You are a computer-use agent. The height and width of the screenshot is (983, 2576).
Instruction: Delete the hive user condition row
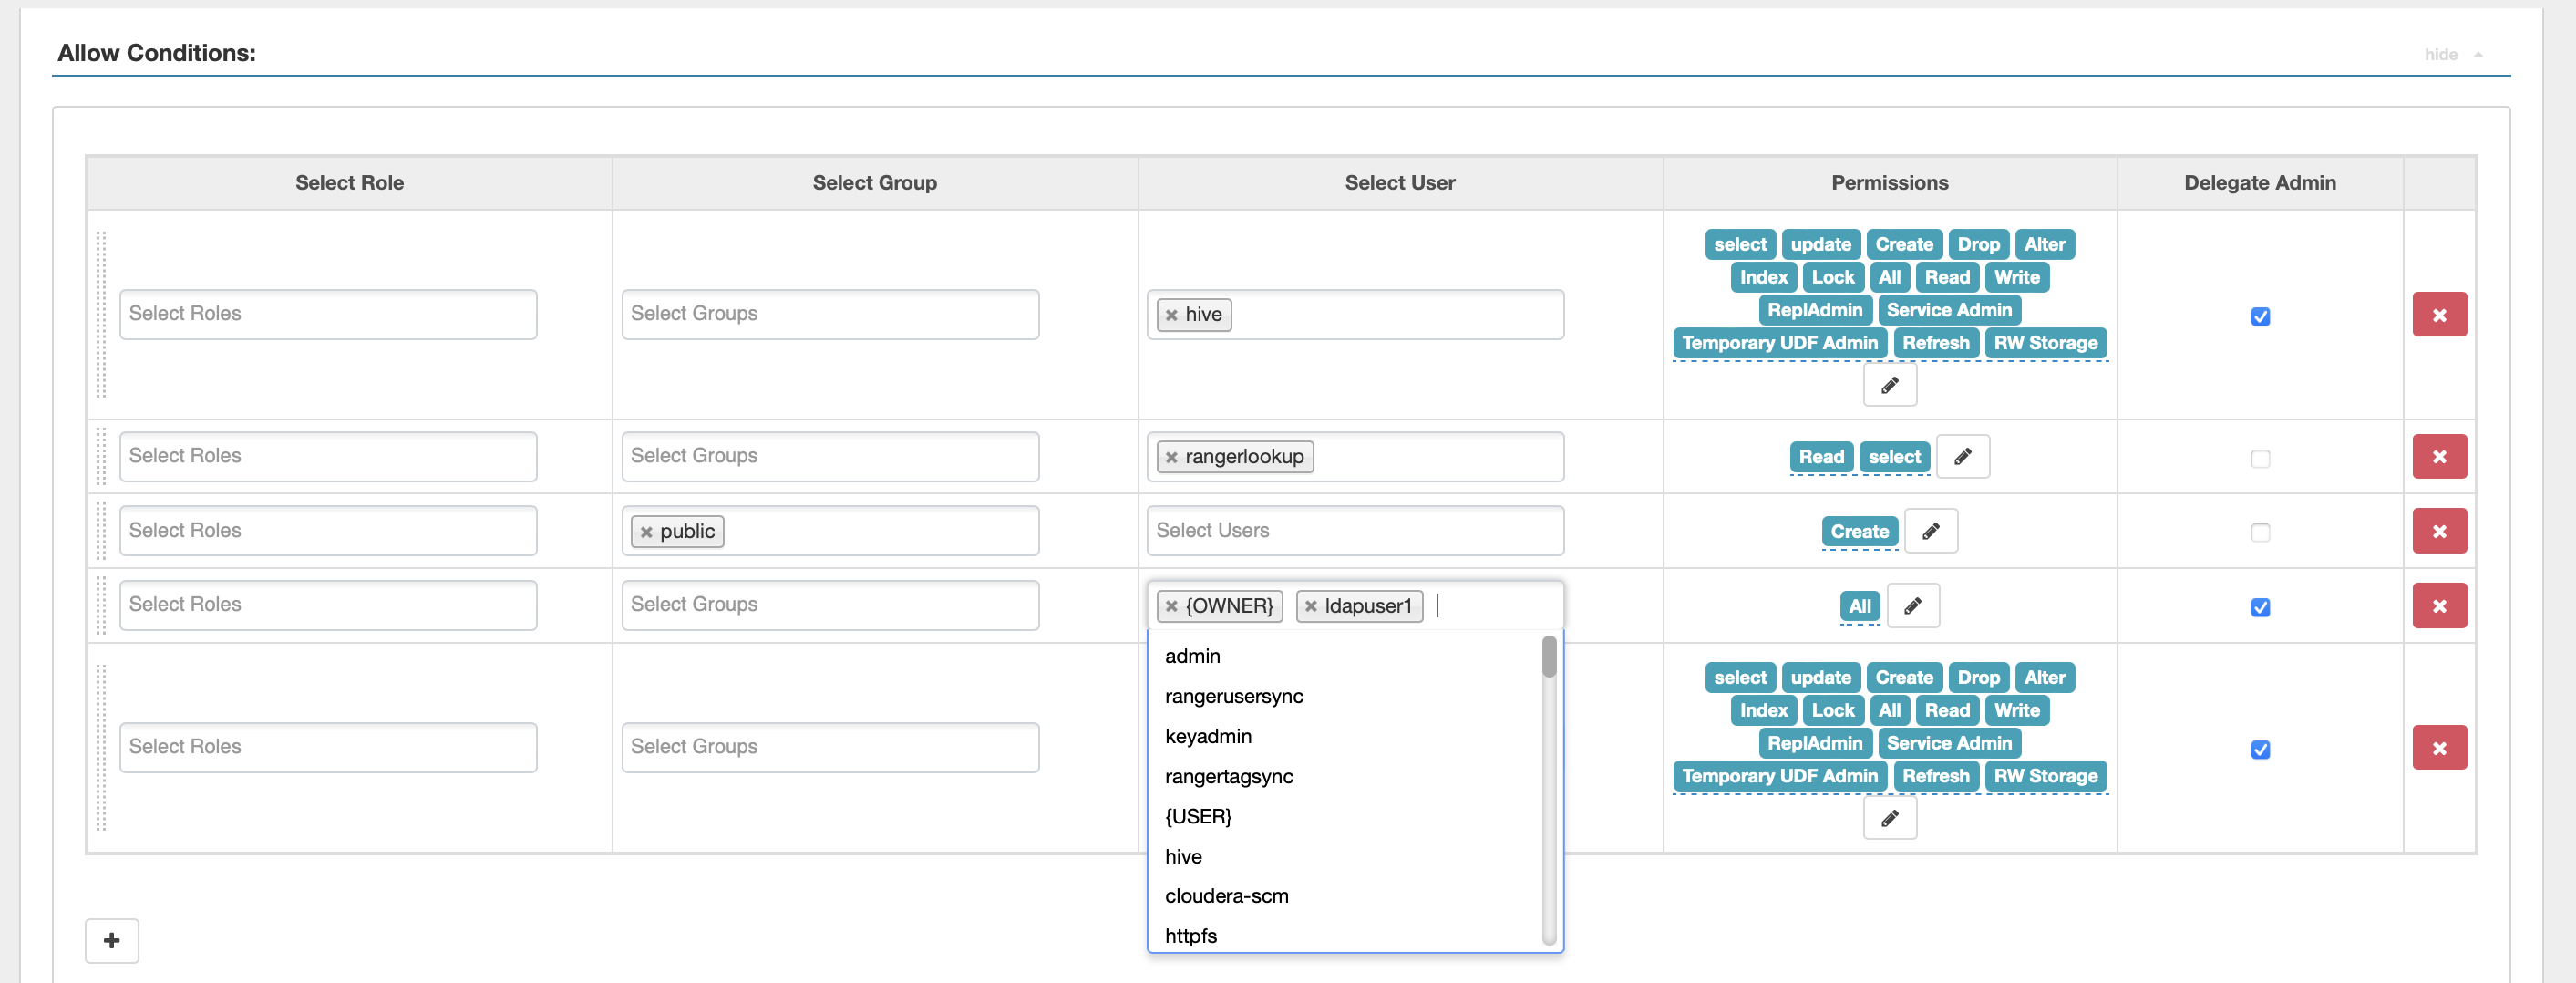click(2438, 315)
